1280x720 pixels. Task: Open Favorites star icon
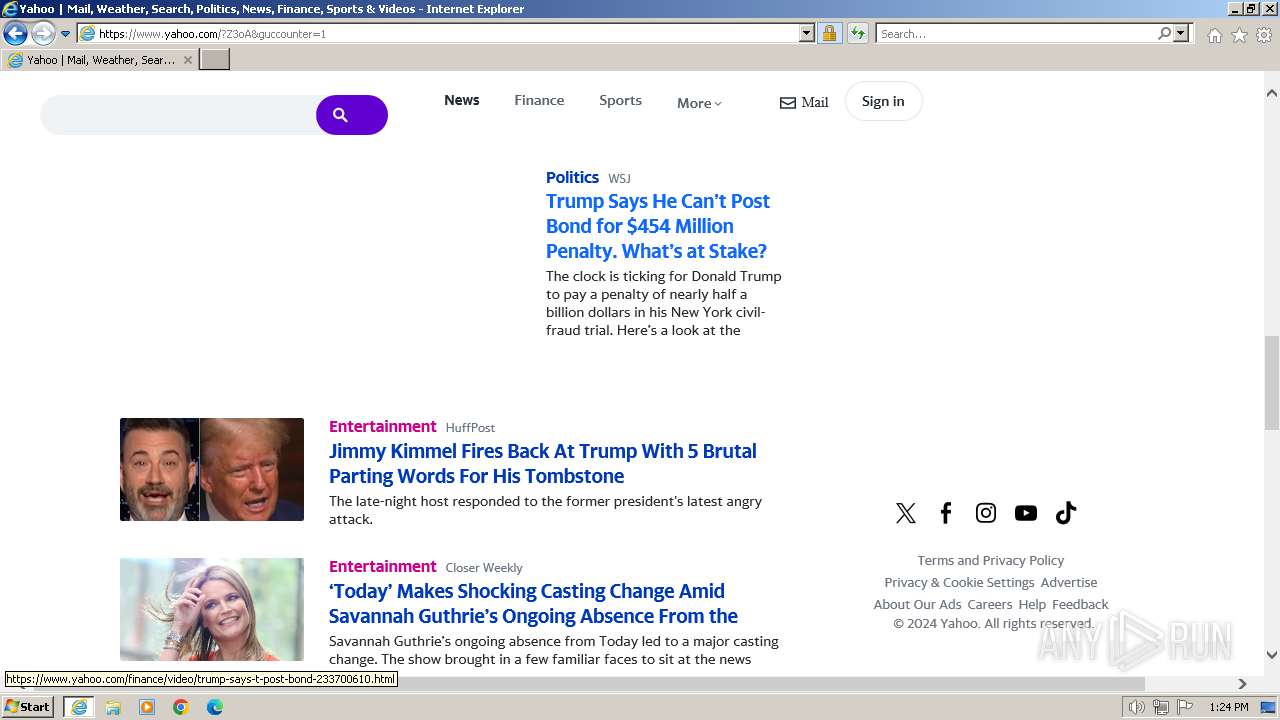pos(1239,34)
